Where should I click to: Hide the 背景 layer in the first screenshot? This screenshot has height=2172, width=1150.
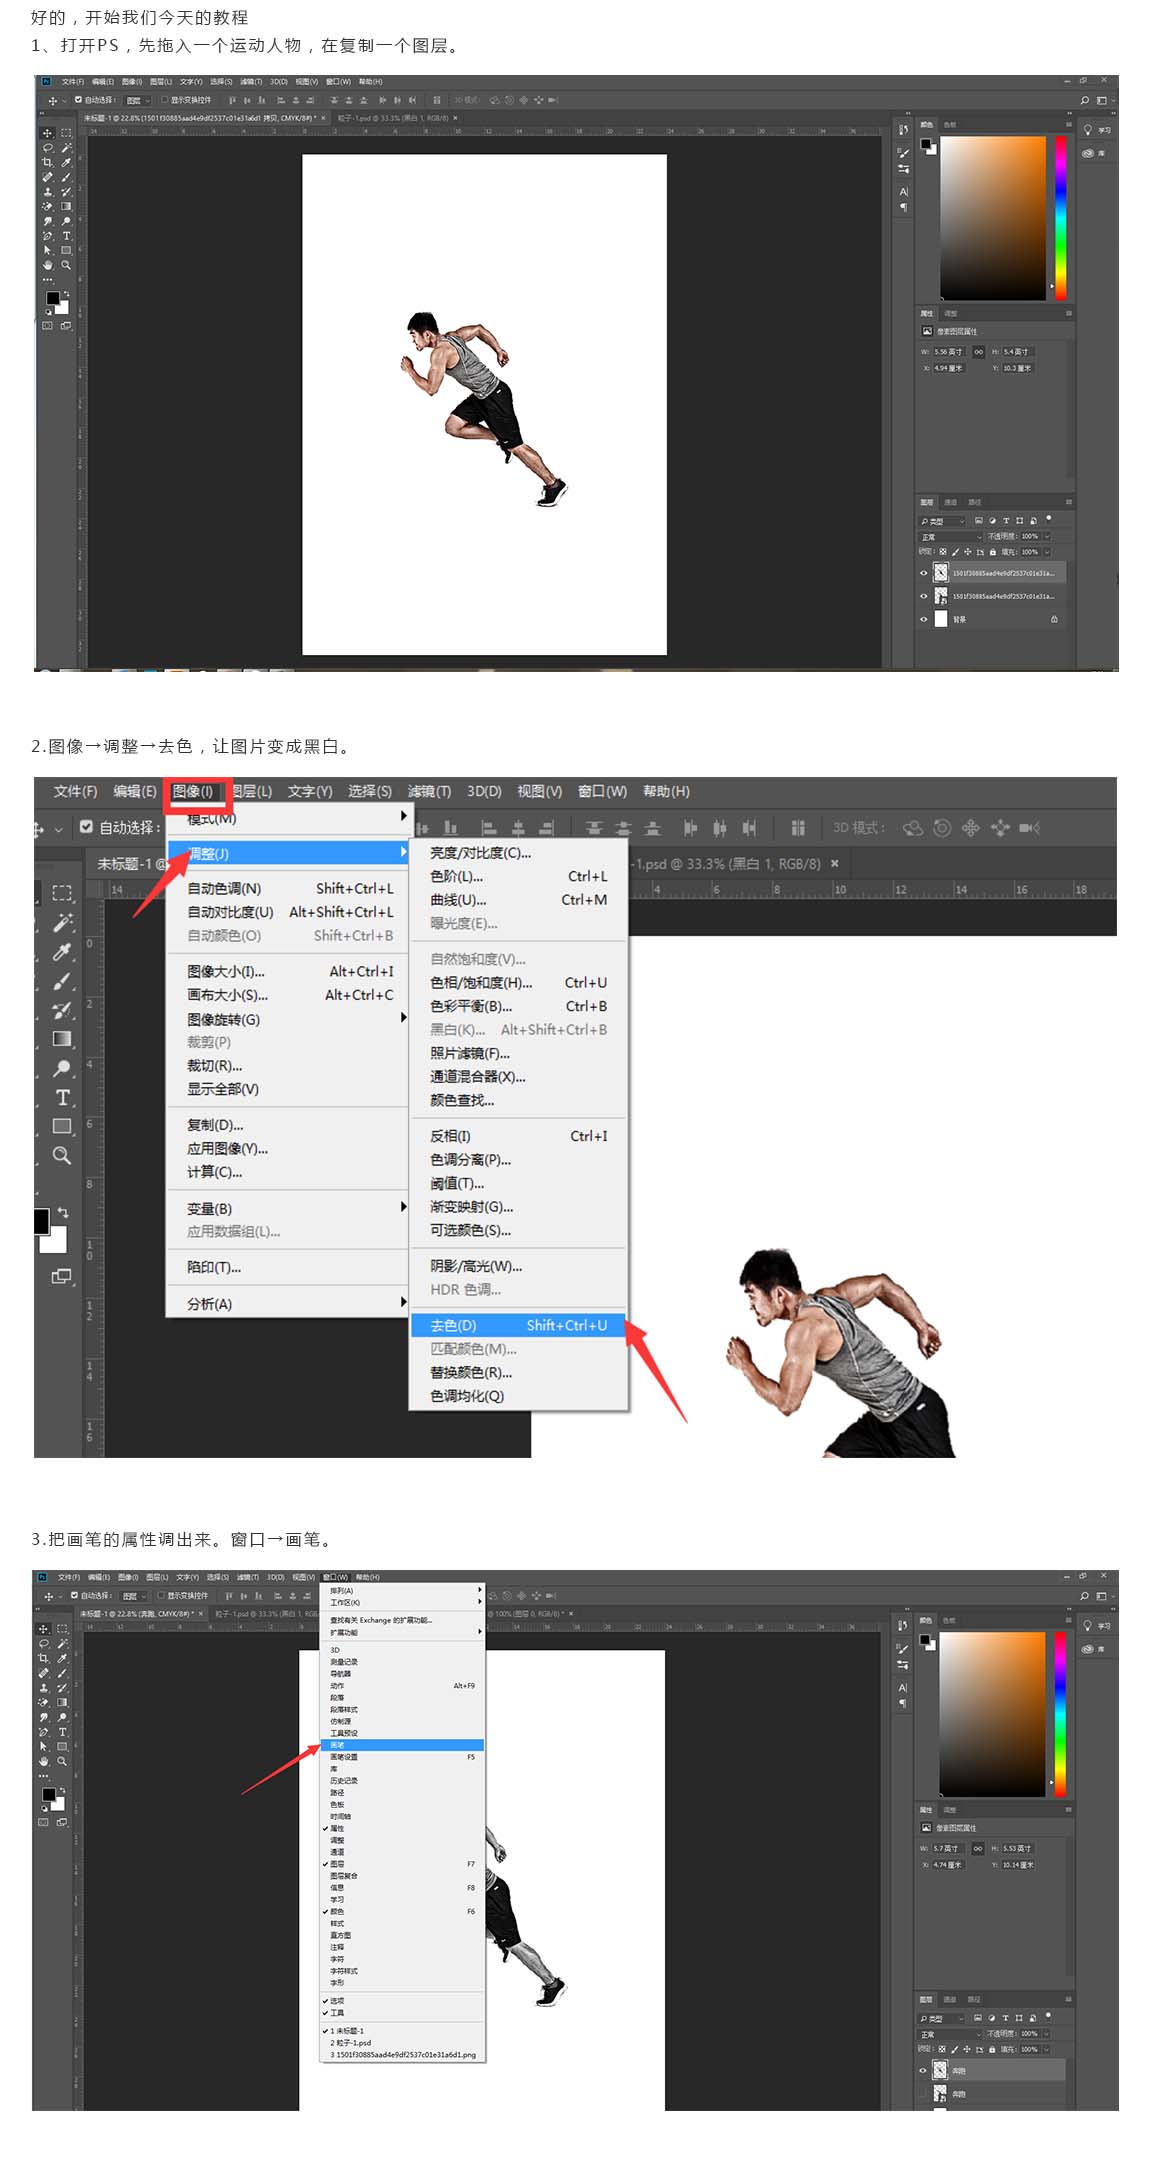(923, 619)
